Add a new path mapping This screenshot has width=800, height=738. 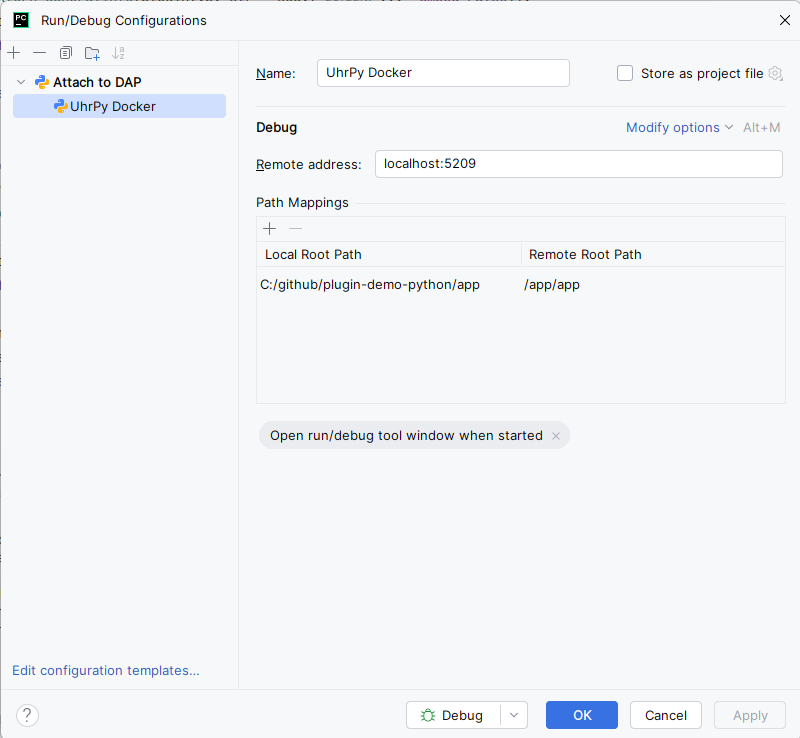(x=269, y=228)
